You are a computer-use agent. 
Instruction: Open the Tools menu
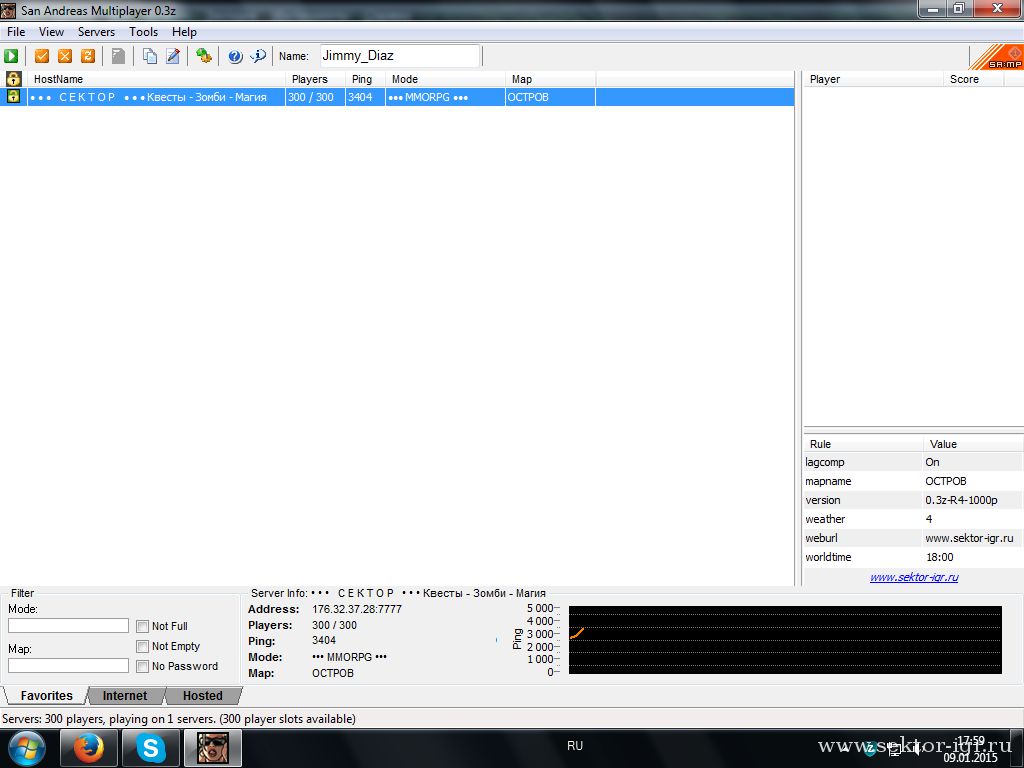pyautogui.click(x=143, y=31)
